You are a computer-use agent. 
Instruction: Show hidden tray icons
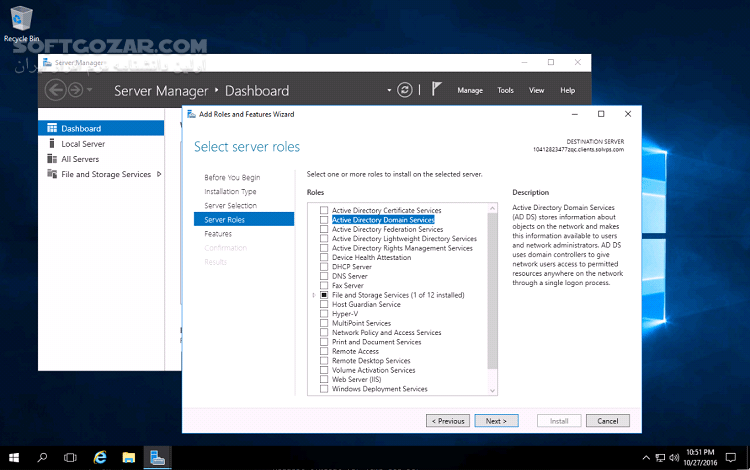646,458
